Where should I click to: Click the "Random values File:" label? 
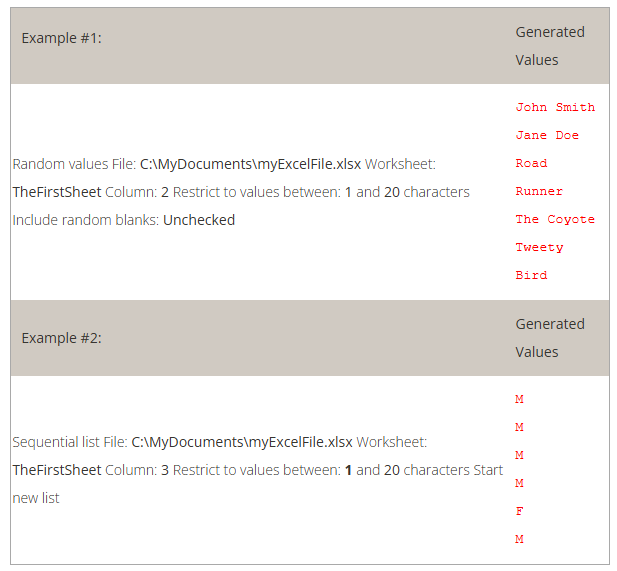[74, 164]
